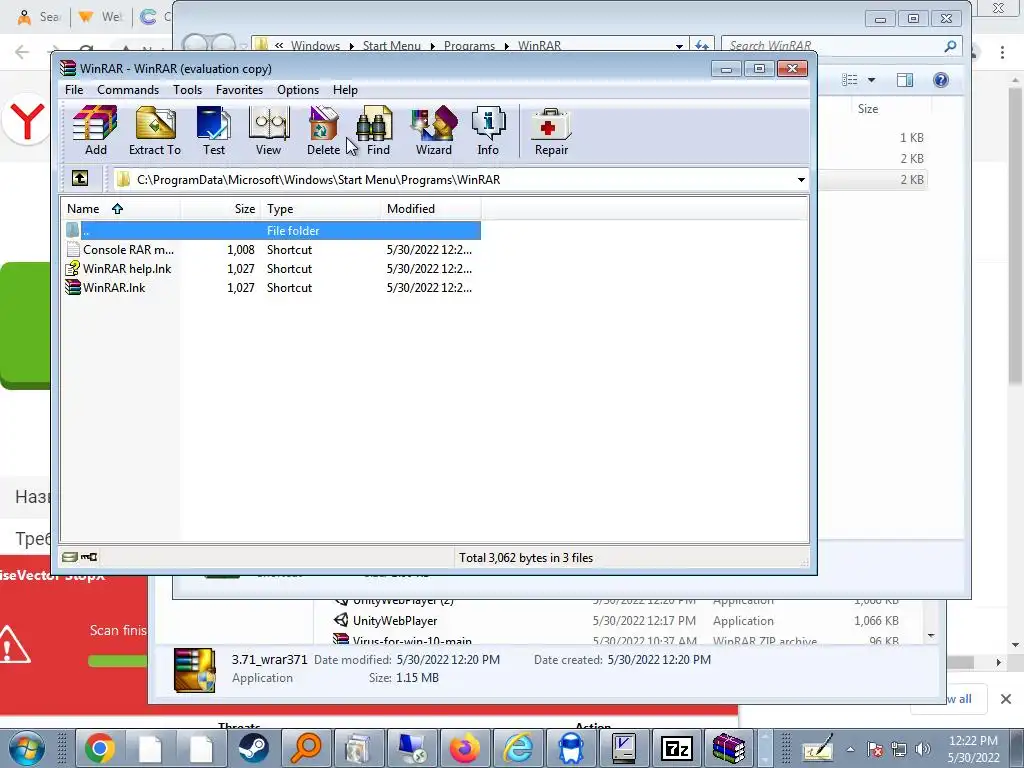The image size is (1024, 768).
Task: Click Size column header in Explorer window
Action: click(868, 108)
